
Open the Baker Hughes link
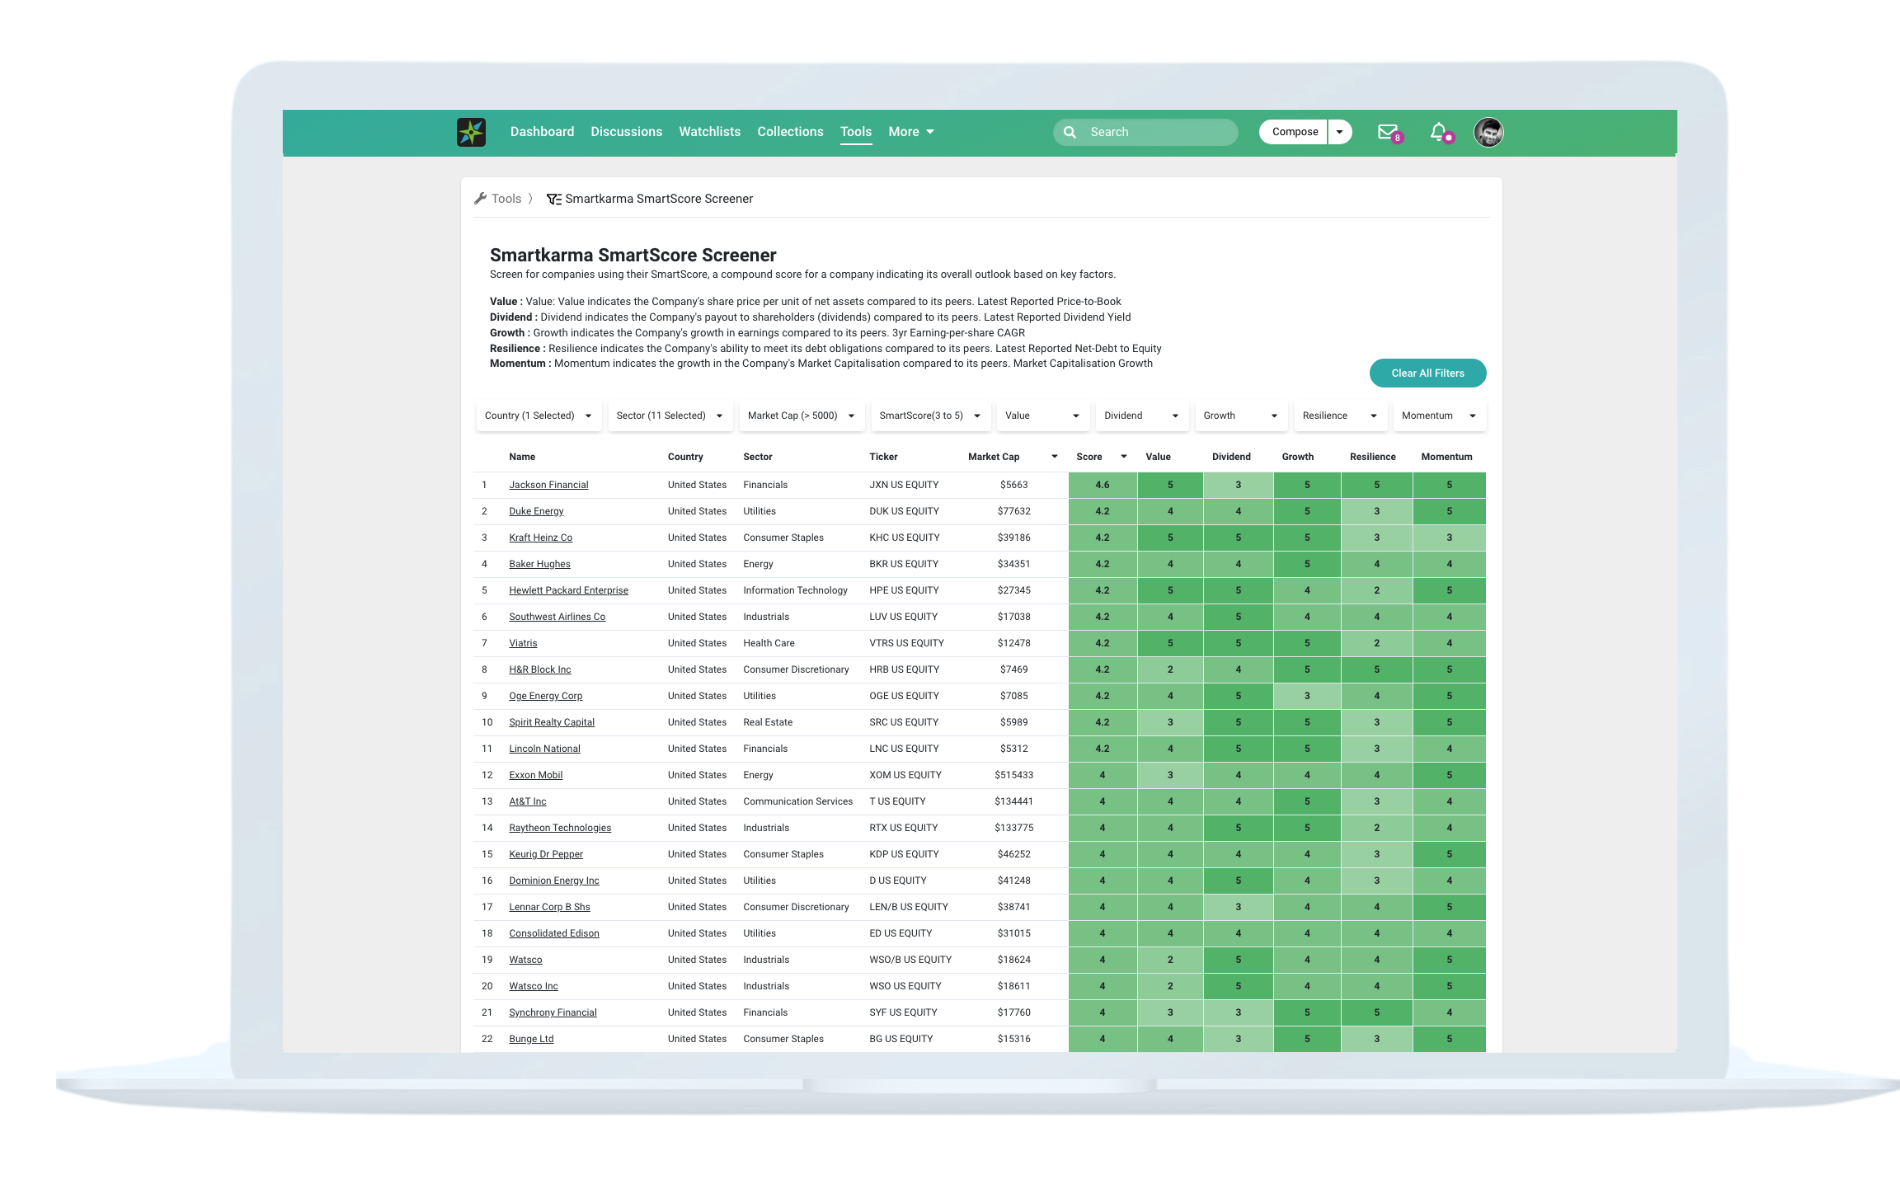pos(540,564)
